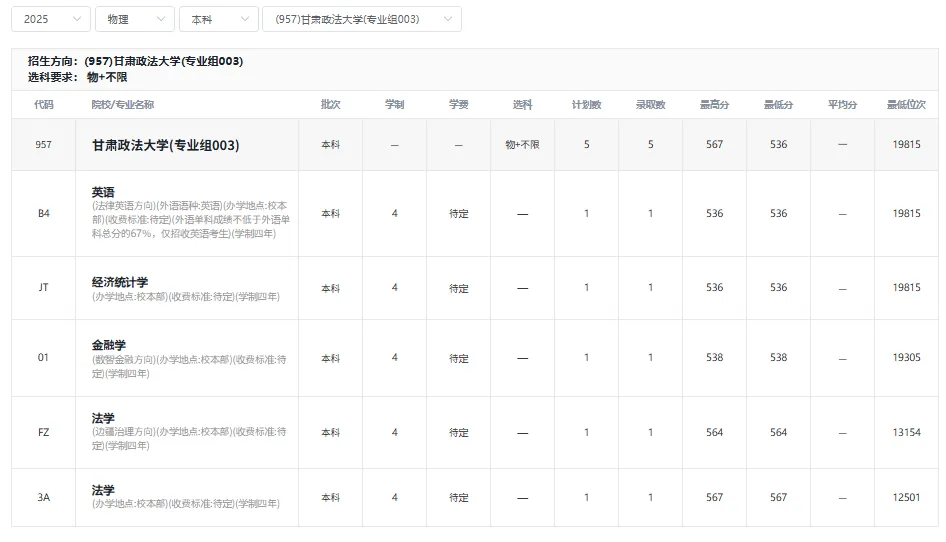
Task: Select the 甘肃政法大学(专业组003) table row title
Action: click(x=165, y=145)
